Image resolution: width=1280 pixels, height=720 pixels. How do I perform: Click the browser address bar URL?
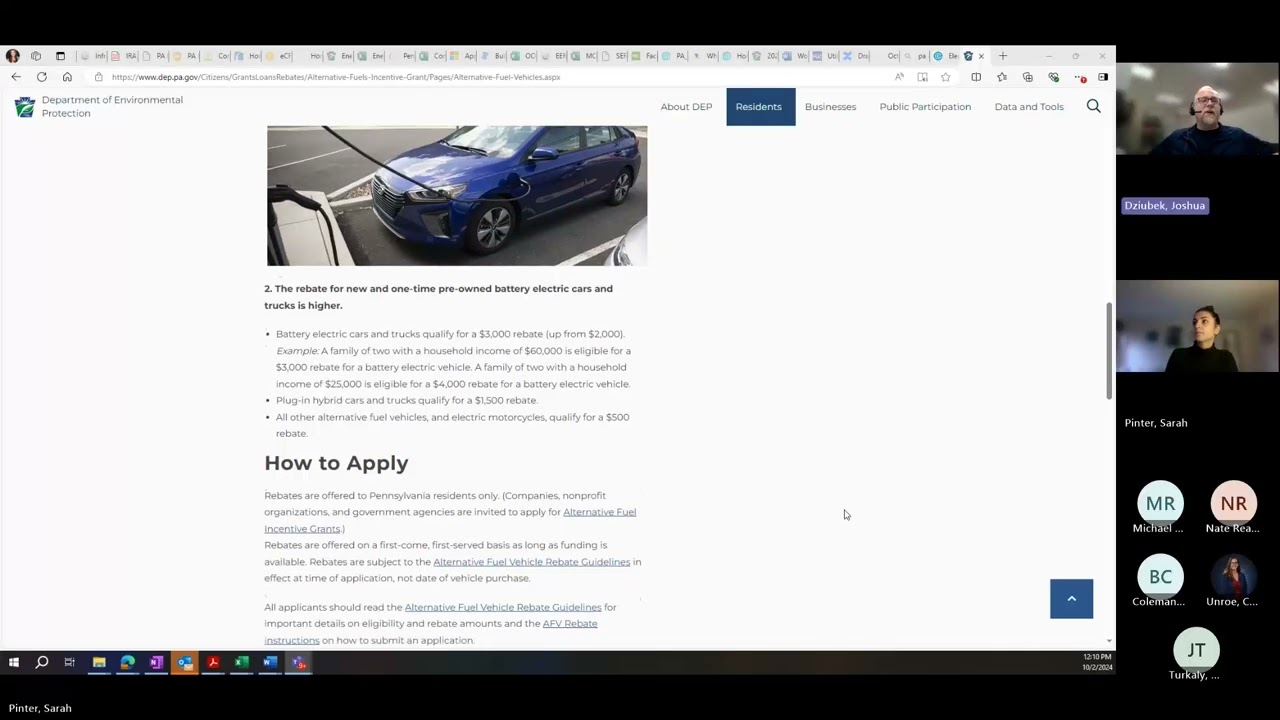click(x=336, y=77)
